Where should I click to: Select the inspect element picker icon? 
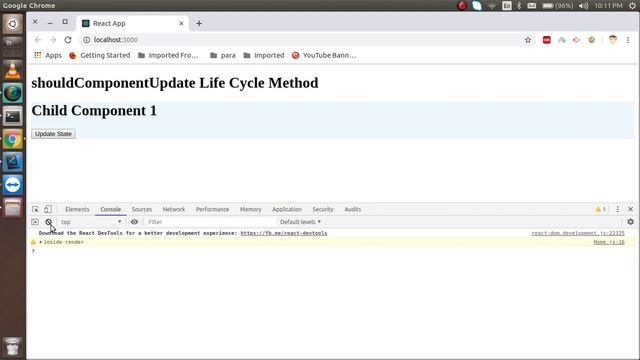(x=36, y=209)
